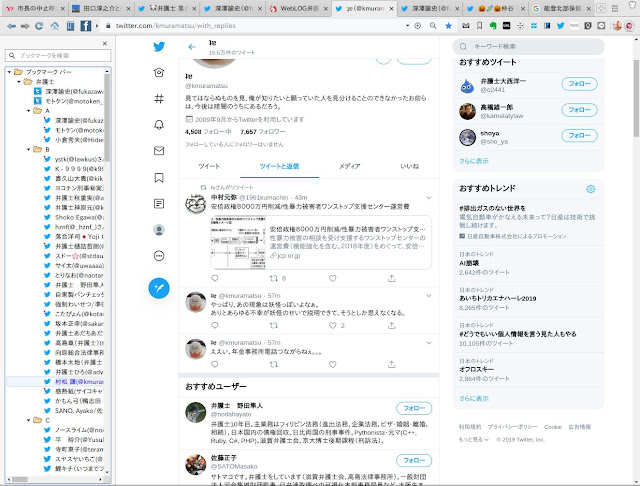Screen dimensions: 640x486
Task: Collapse bookmark folder A
Action: (29, 111)
